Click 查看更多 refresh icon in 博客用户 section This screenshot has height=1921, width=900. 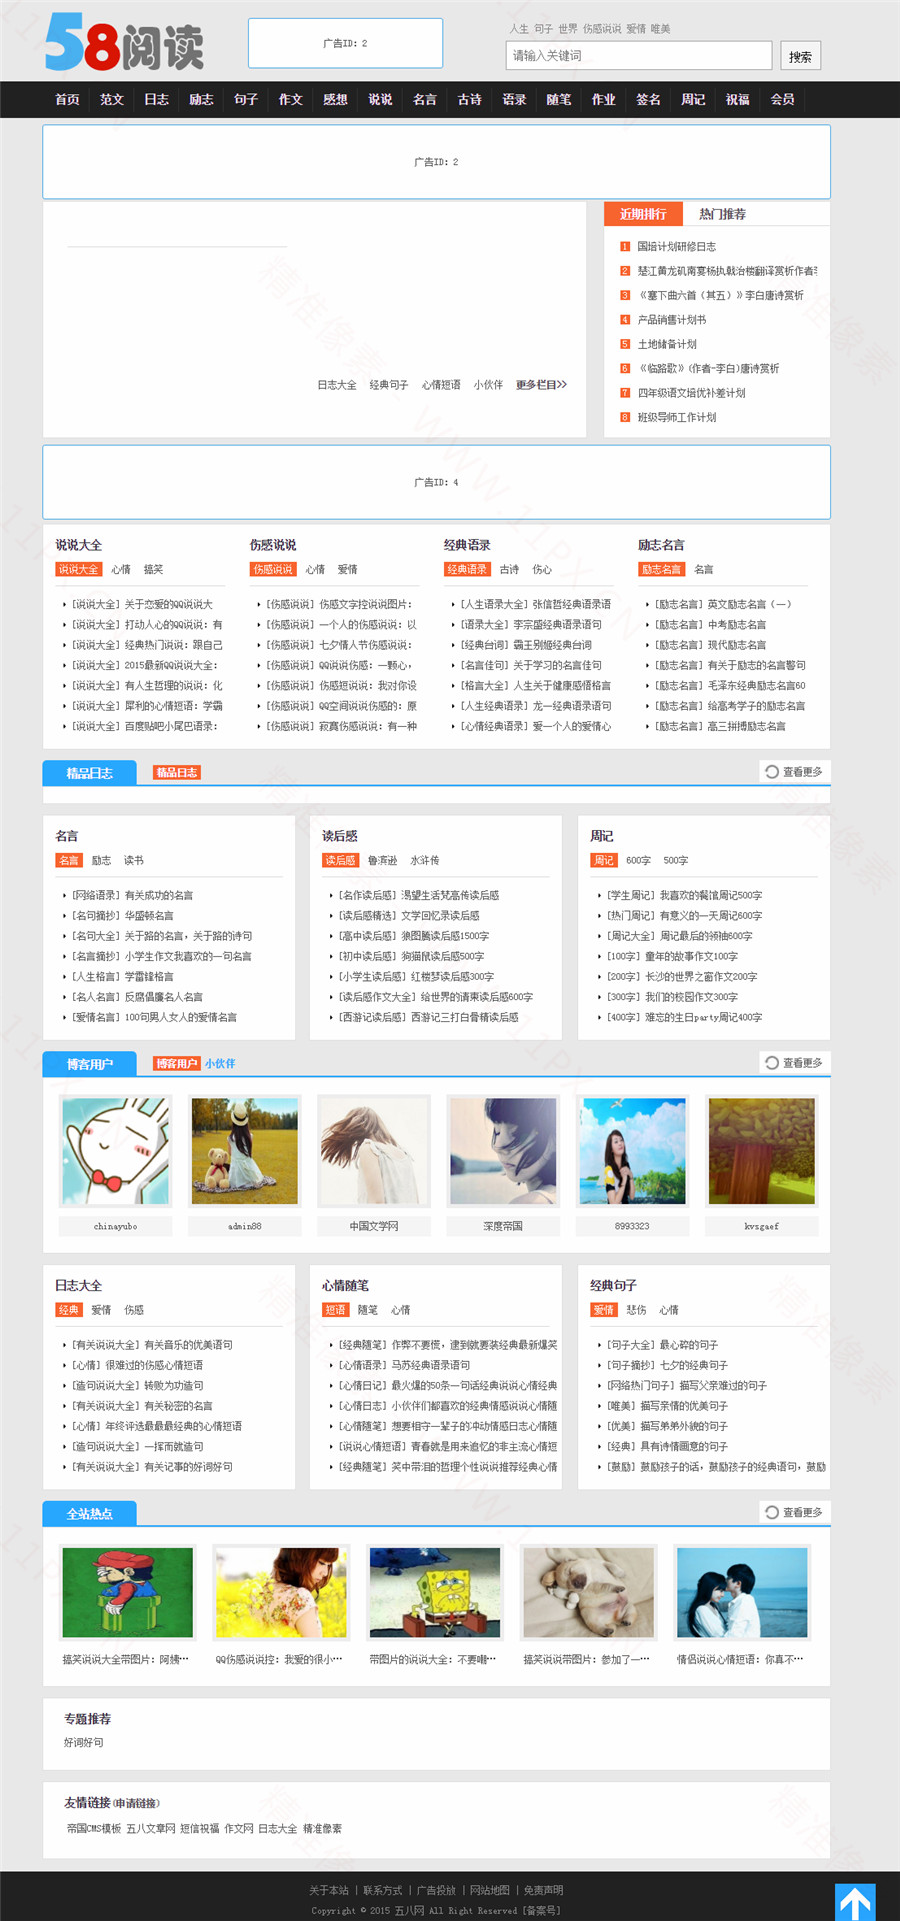click(772, 1063)
